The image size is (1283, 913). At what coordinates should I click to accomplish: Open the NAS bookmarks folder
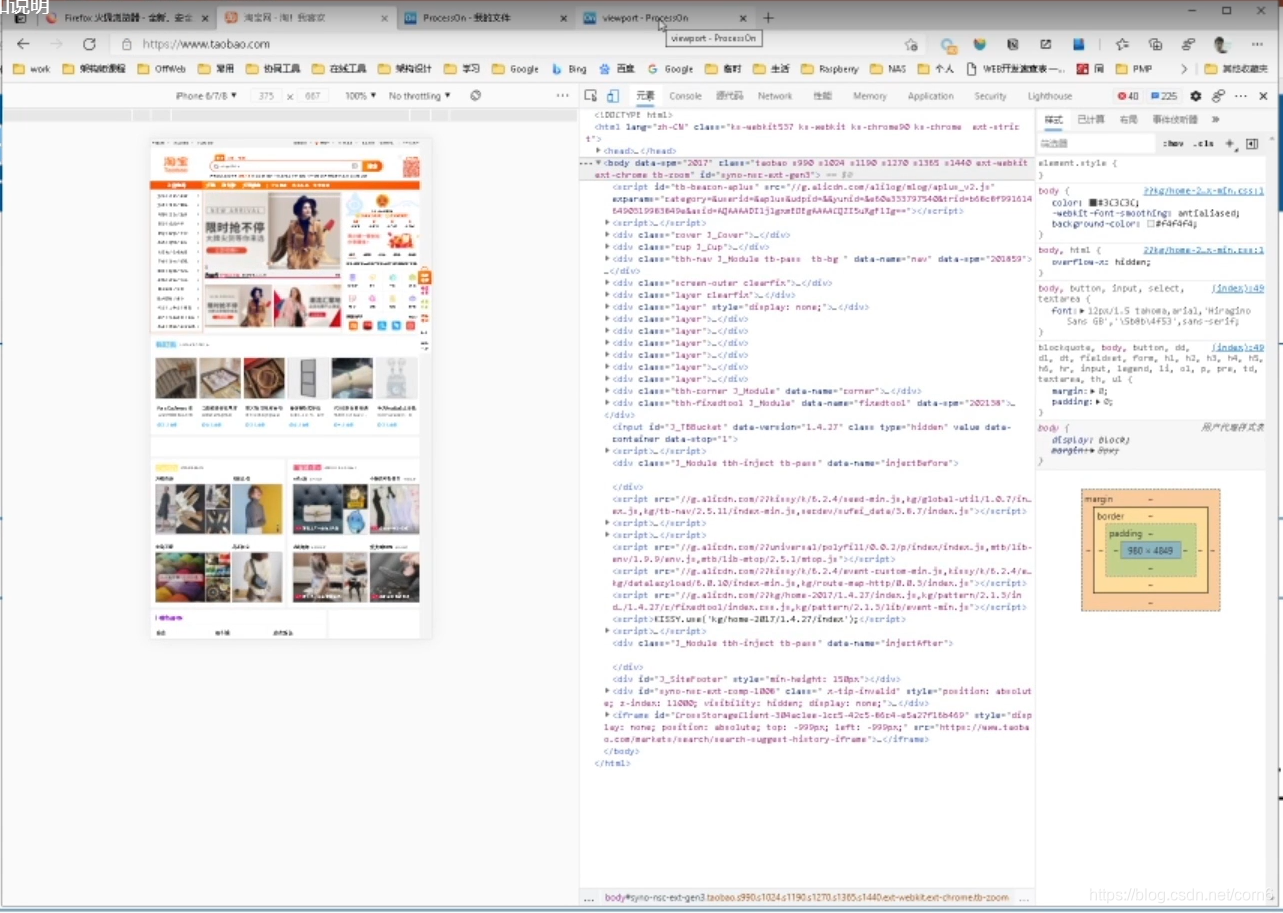(888, 69)
